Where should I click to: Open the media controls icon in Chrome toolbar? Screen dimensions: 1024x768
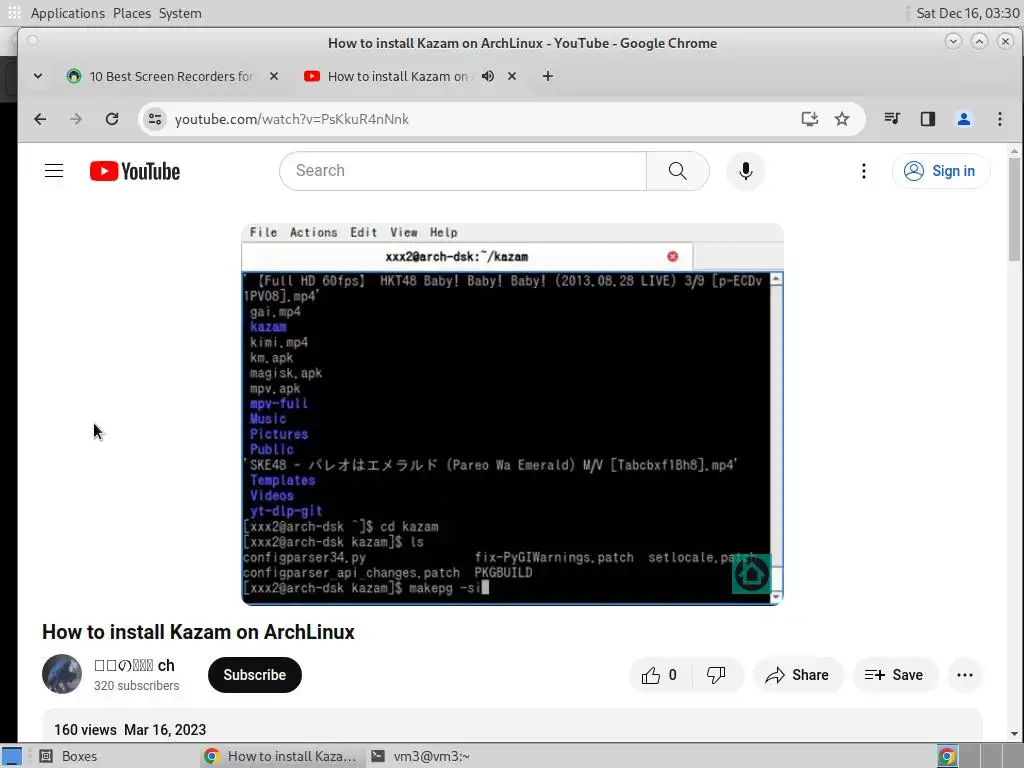click(892, 119)
